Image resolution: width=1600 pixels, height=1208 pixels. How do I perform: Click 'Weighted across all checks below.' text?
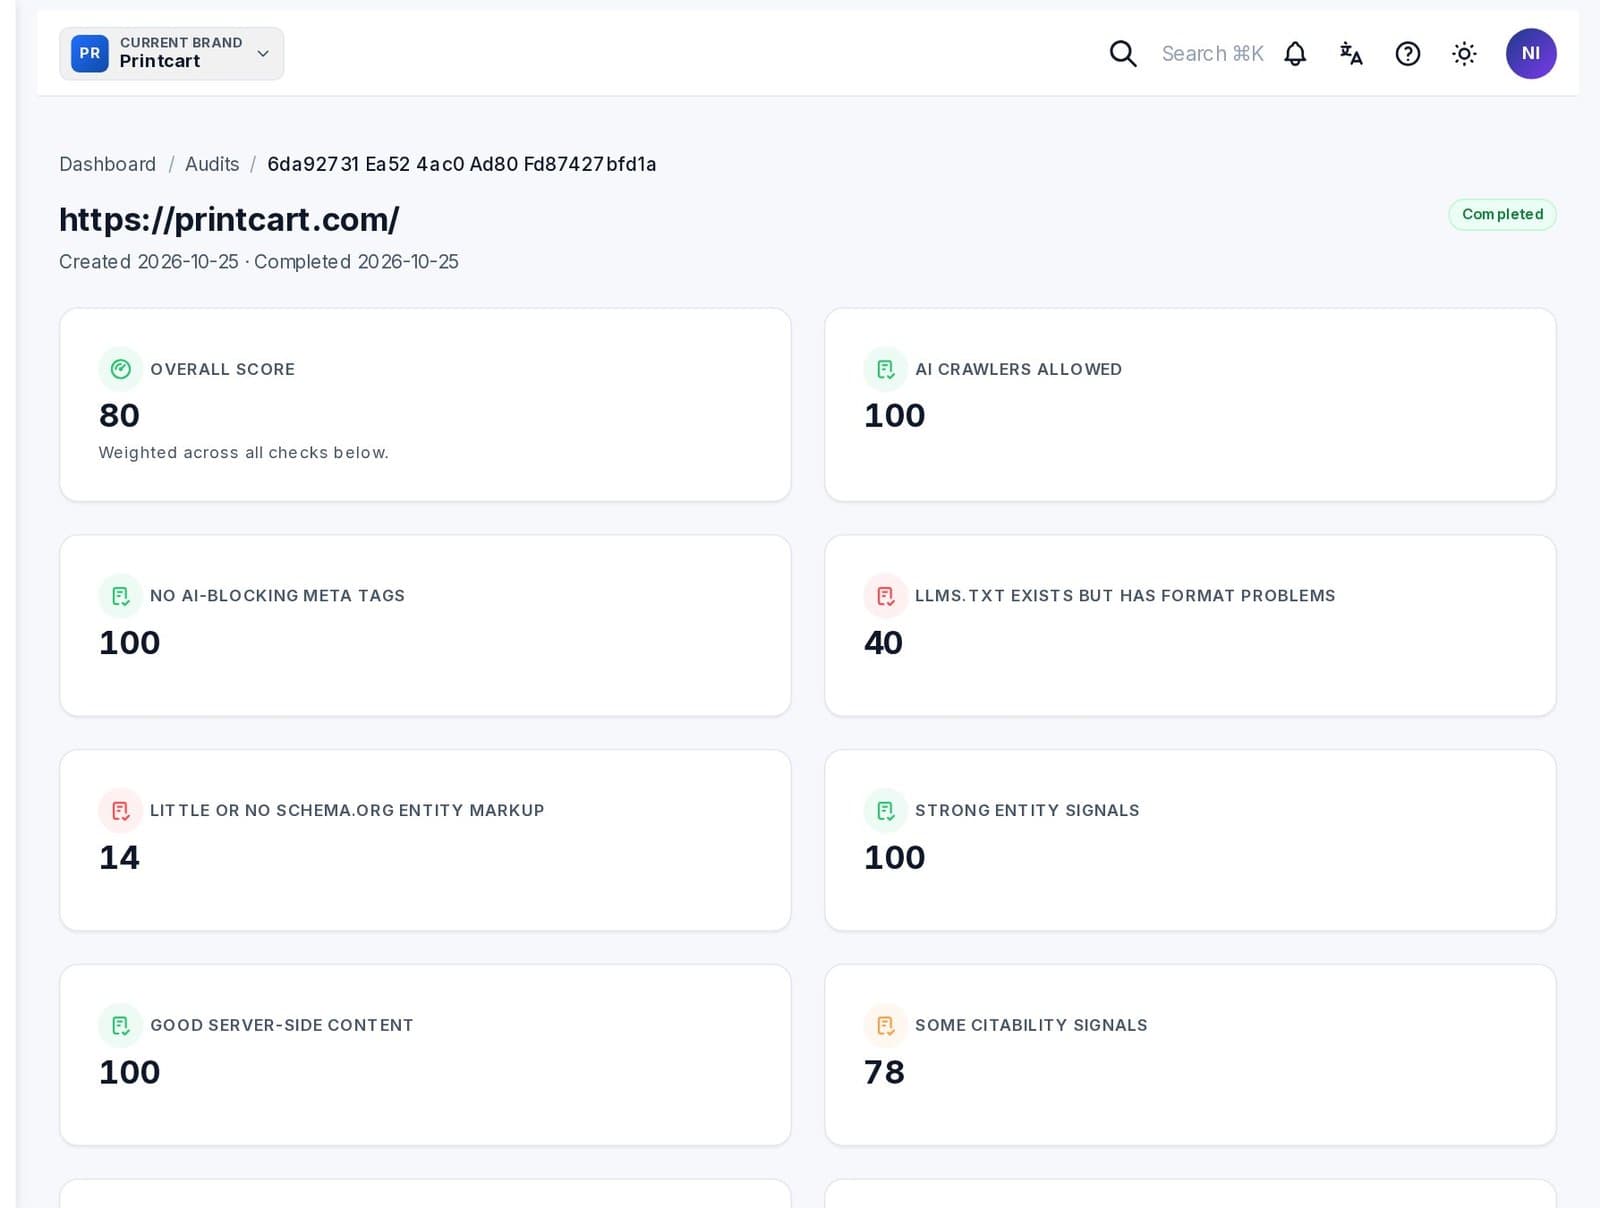(x=243, y=453)
